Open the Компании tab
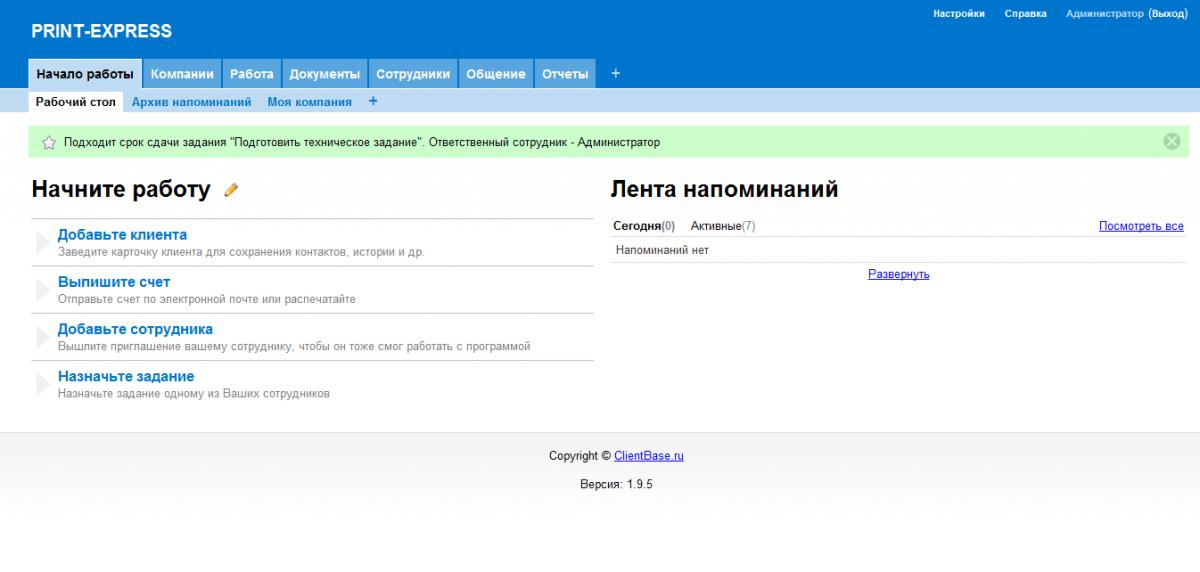This screenshot has width=1200, height=572. pyautogui.click(x=182, y=74)
